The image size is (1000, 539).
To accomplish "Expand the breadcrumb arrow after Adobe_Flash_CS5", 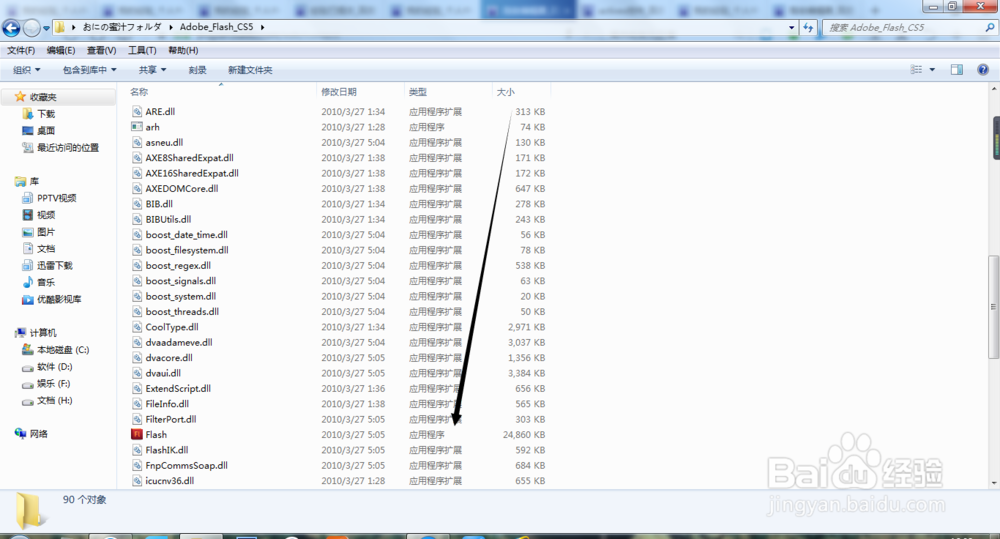I will (262, 27).
